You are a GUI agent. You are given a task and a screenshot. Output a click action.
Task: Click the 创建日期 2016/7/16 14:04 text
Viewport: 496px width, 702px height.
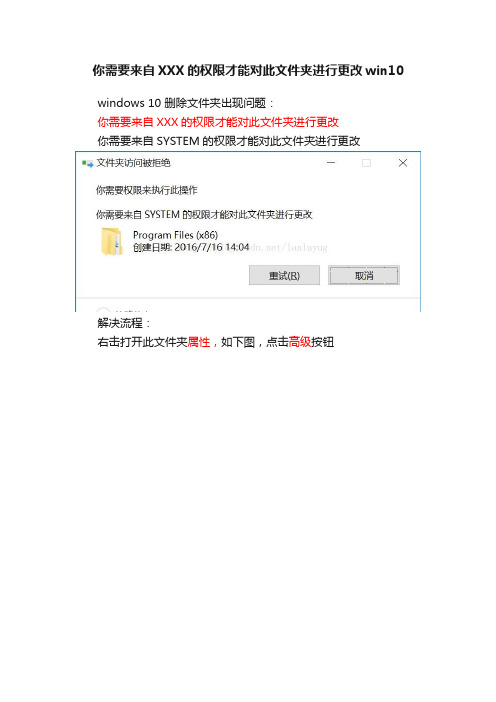(x=191, y=247)
